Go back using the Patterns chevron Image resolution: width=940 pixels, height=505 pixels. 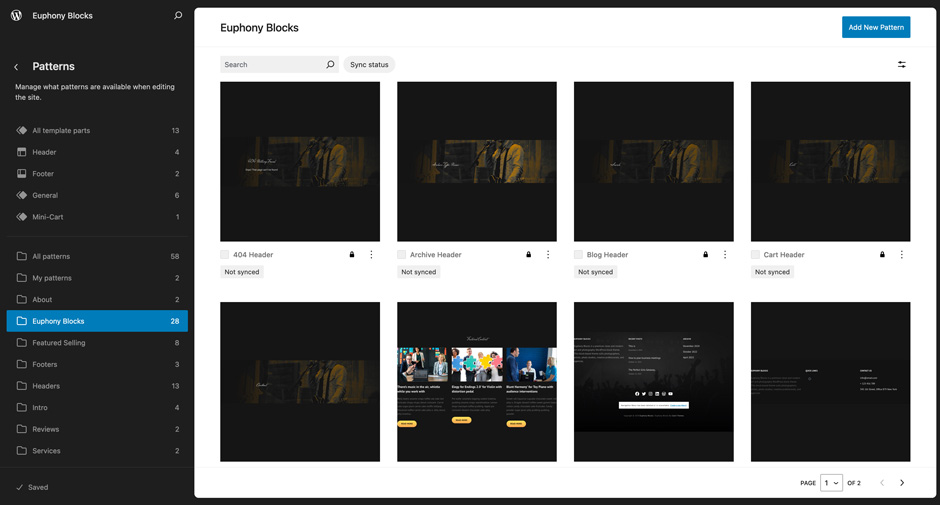coord(16,67)
